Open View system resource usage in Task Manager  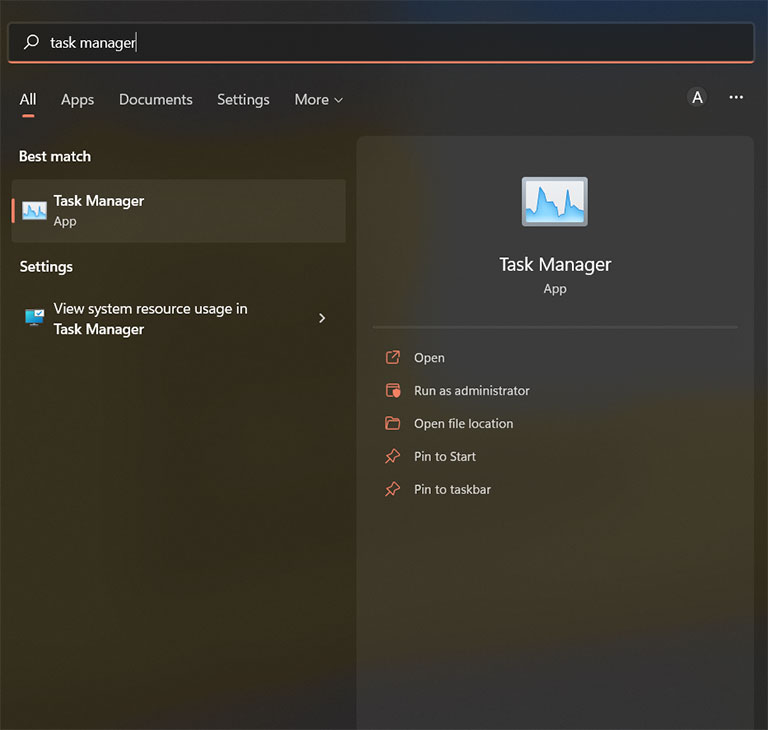pos(178,318)
